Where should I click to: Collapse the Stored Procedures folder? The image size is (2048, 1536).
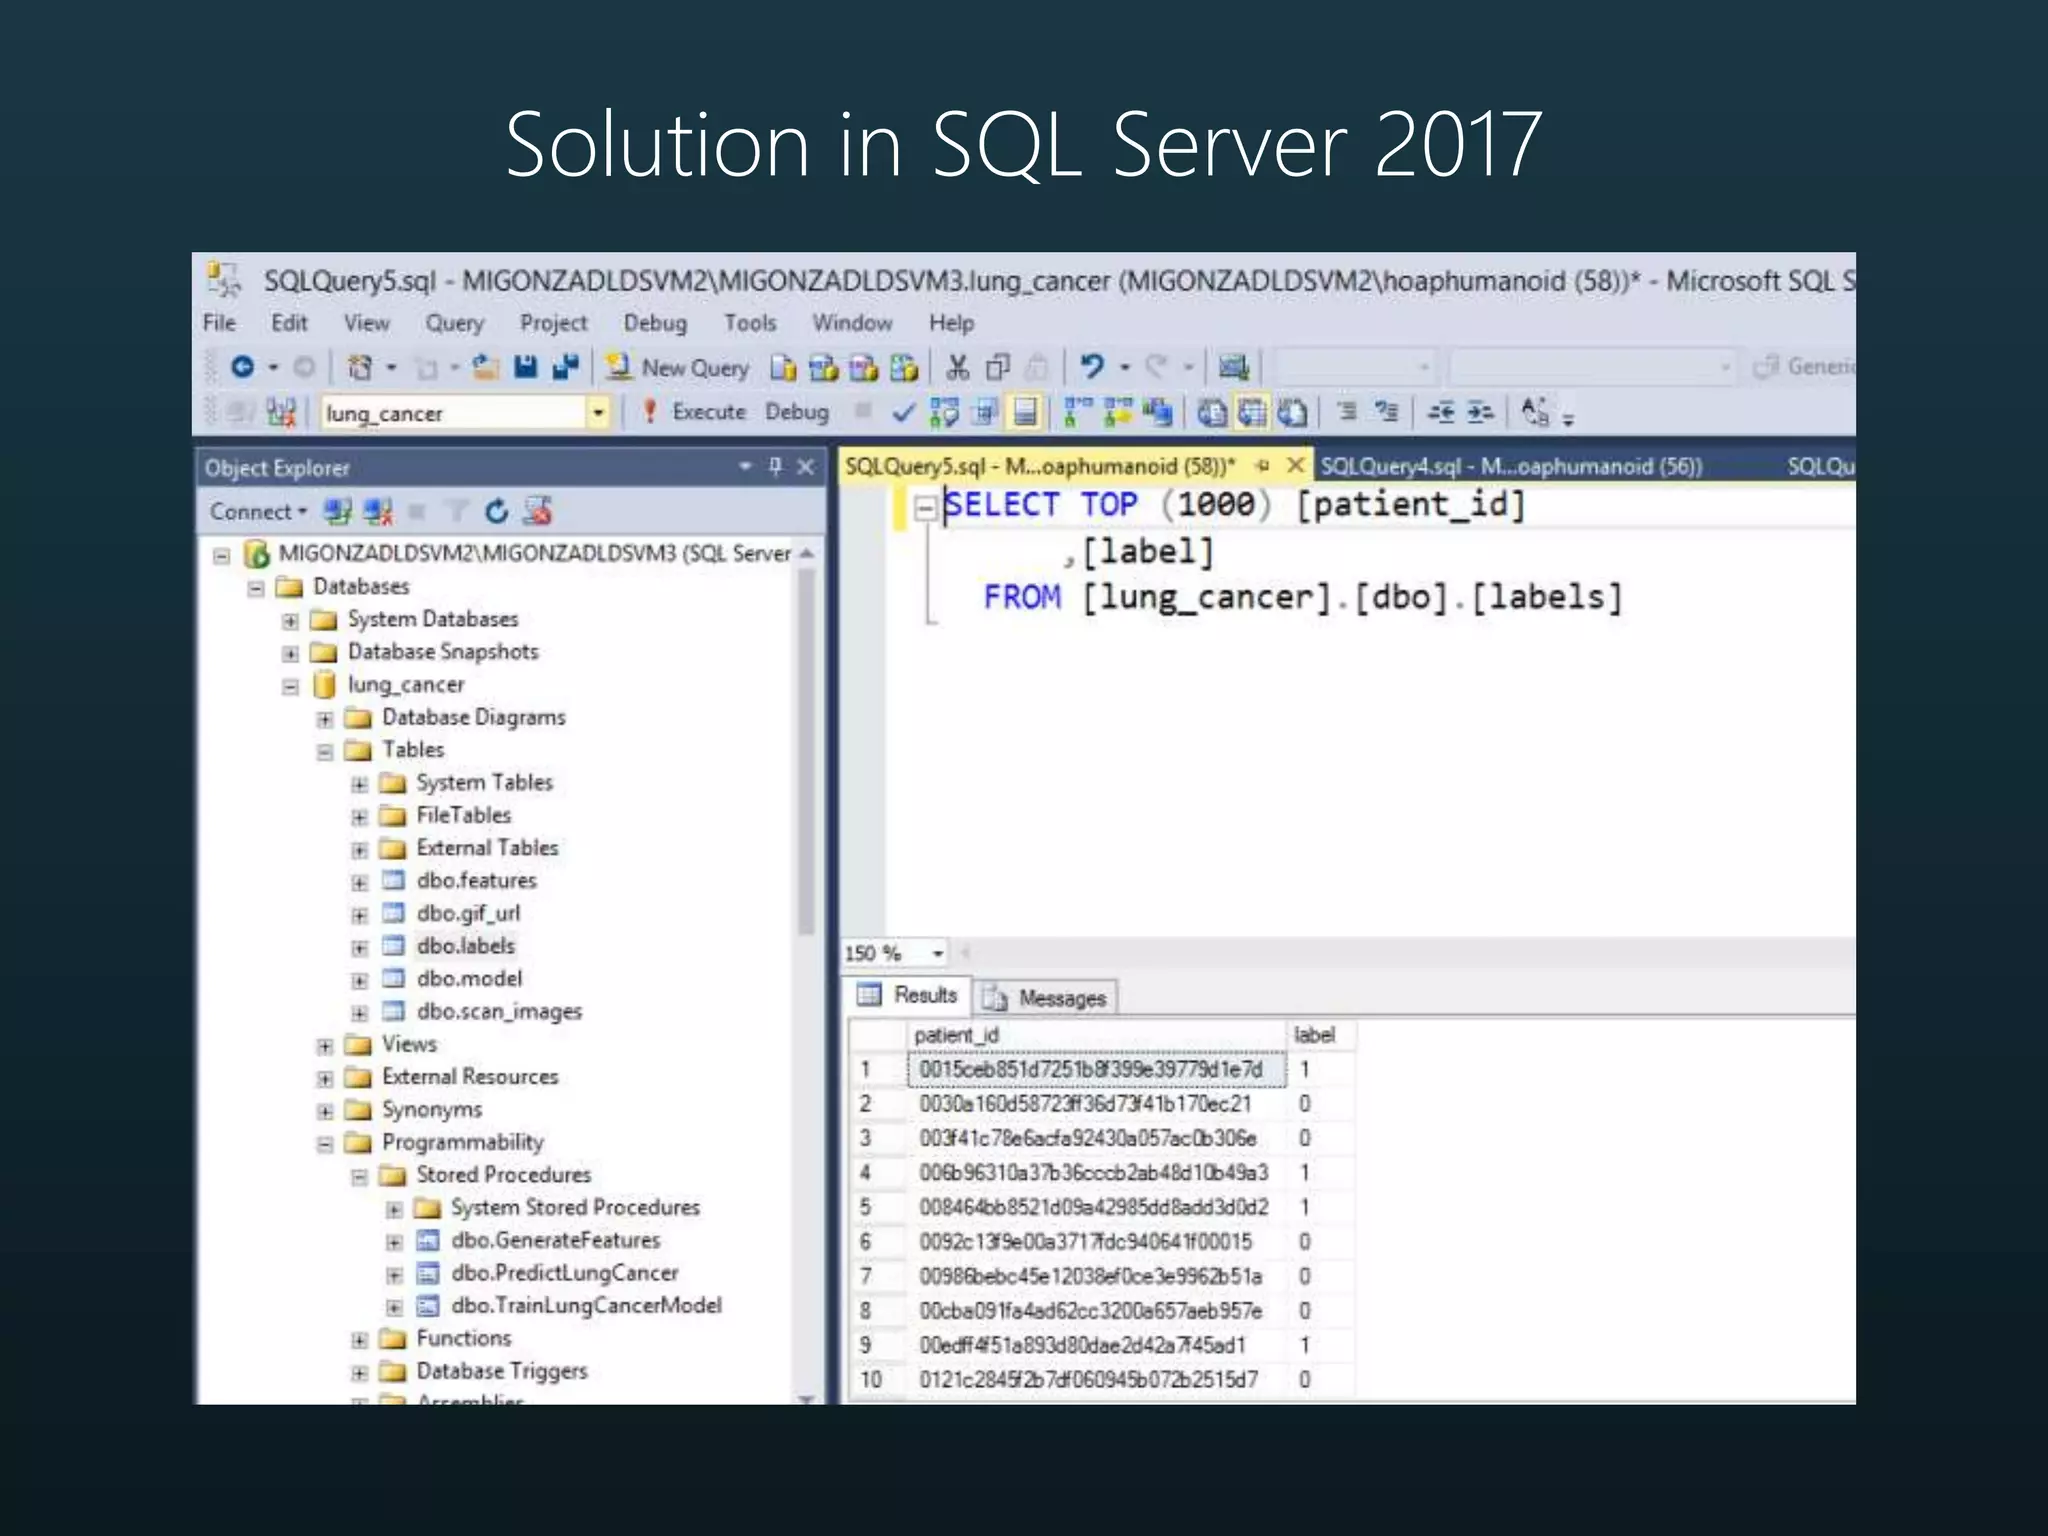359,1176
